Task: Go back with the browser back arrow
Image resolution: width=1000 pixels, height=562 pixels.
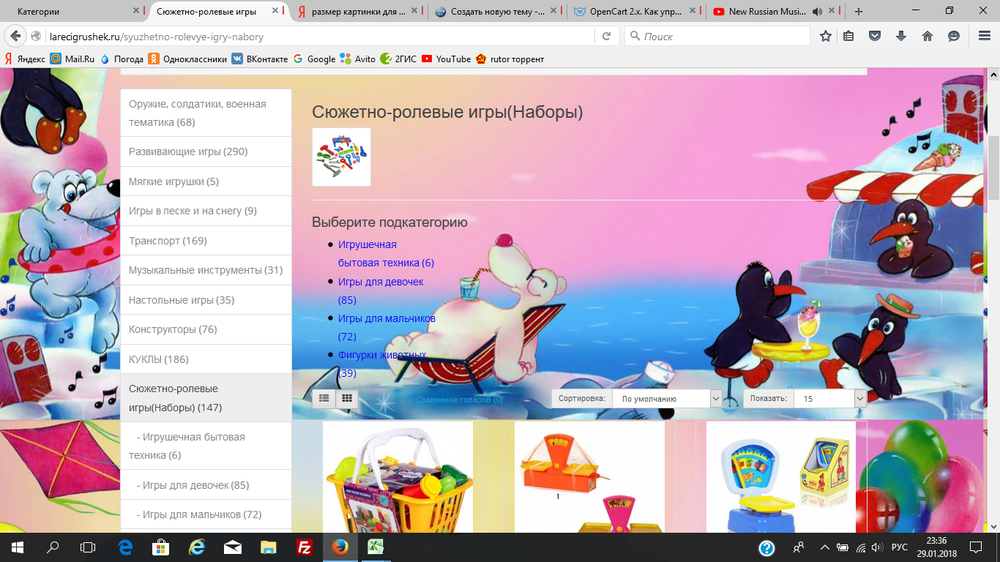Action: pos(16,36)
